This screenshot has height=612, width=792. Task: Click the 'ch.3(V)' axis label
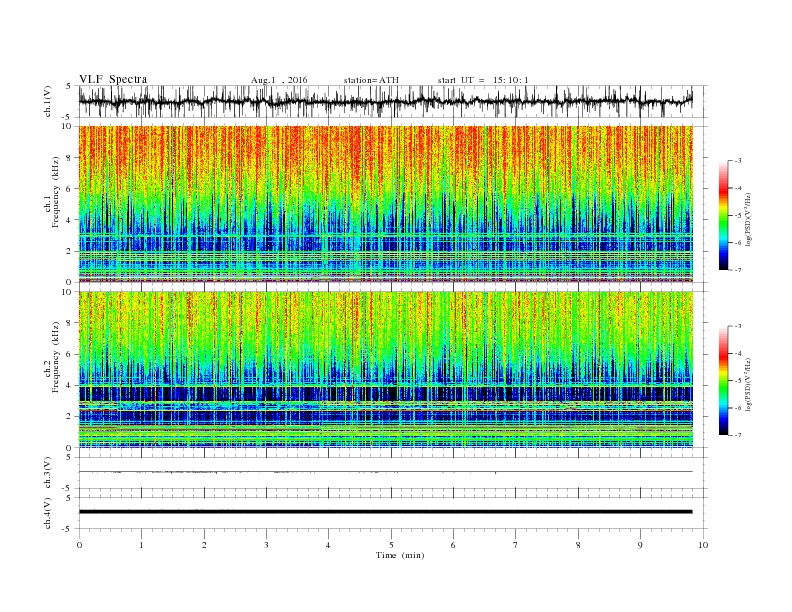click(48, 473)
